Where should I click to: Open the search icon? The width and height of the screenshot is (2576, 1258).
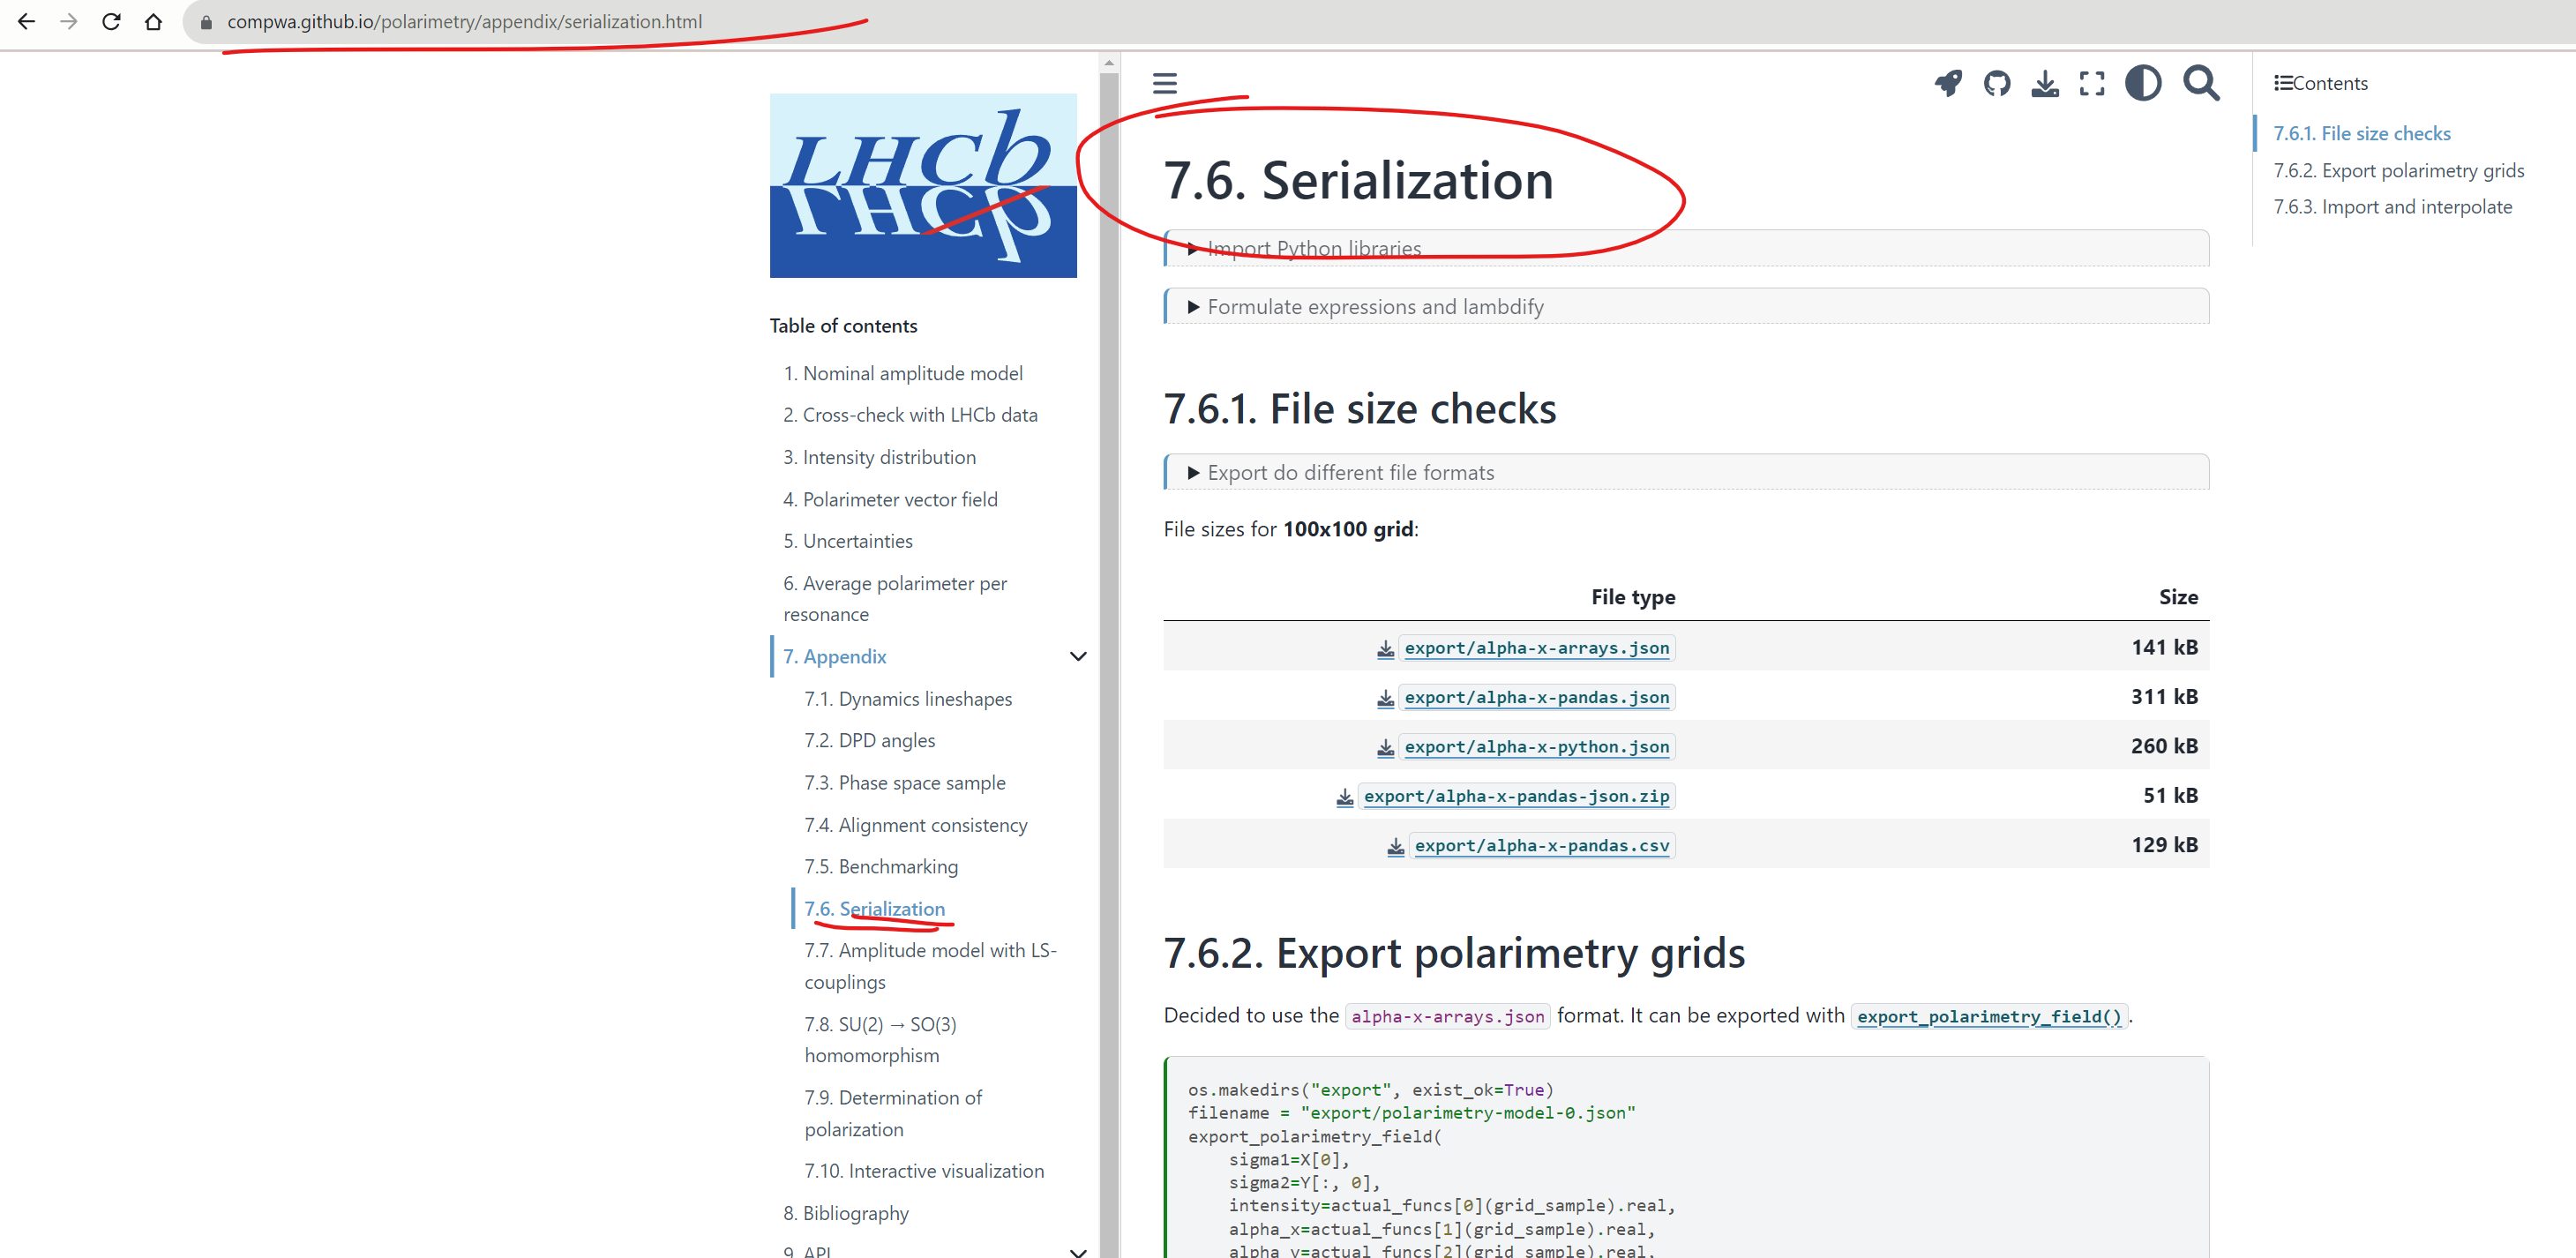tap(2200, 84)
